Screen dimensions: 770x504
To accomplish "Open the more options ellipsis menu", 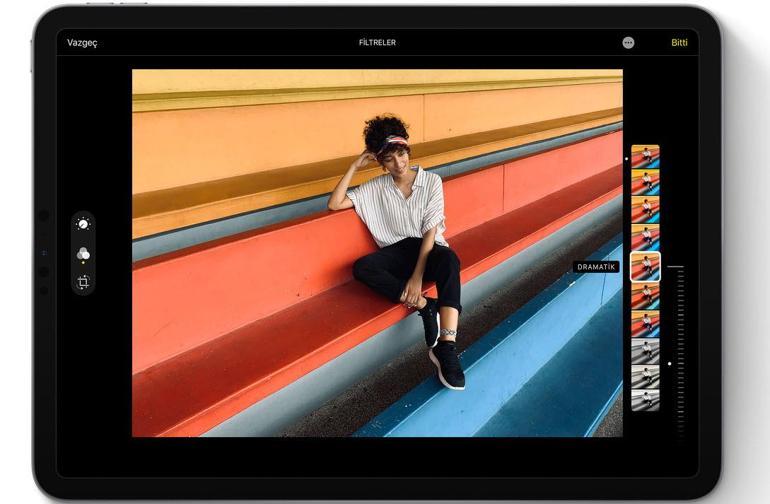I will coord(628,43).
